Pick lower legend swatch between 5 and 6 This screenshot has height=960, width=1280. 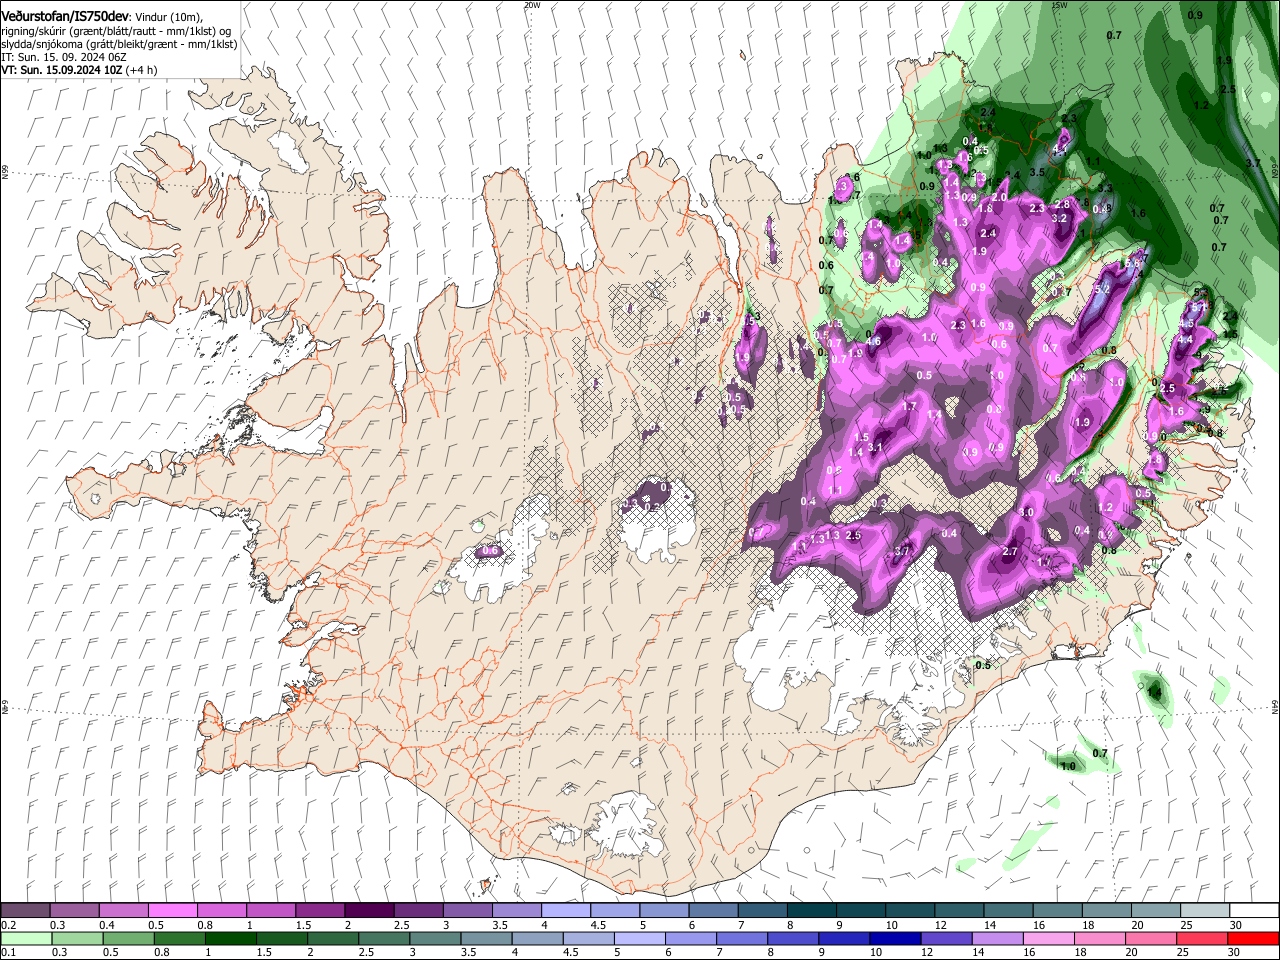coord(640,938)
